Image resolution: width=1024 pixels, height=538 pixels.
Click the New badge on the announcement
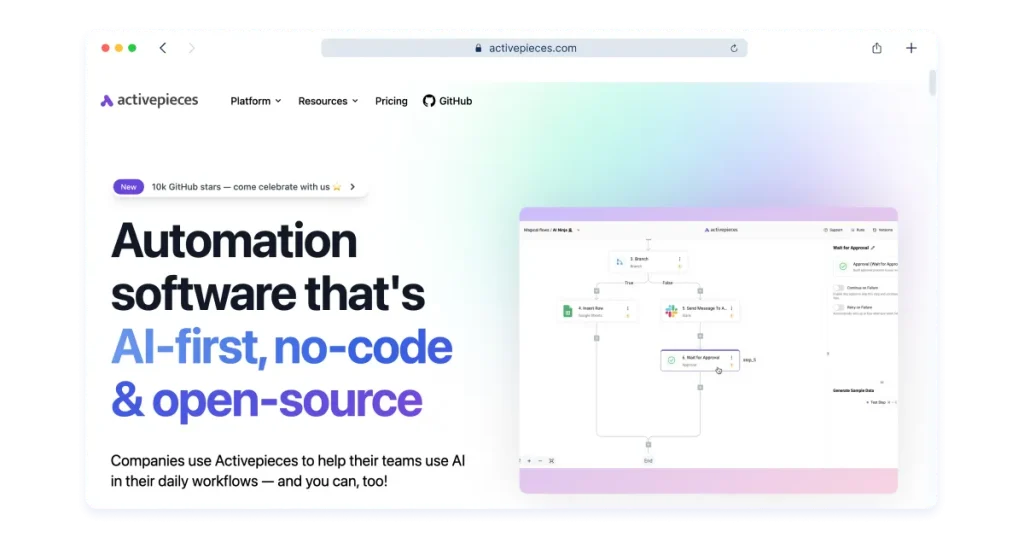coord(129,187)
